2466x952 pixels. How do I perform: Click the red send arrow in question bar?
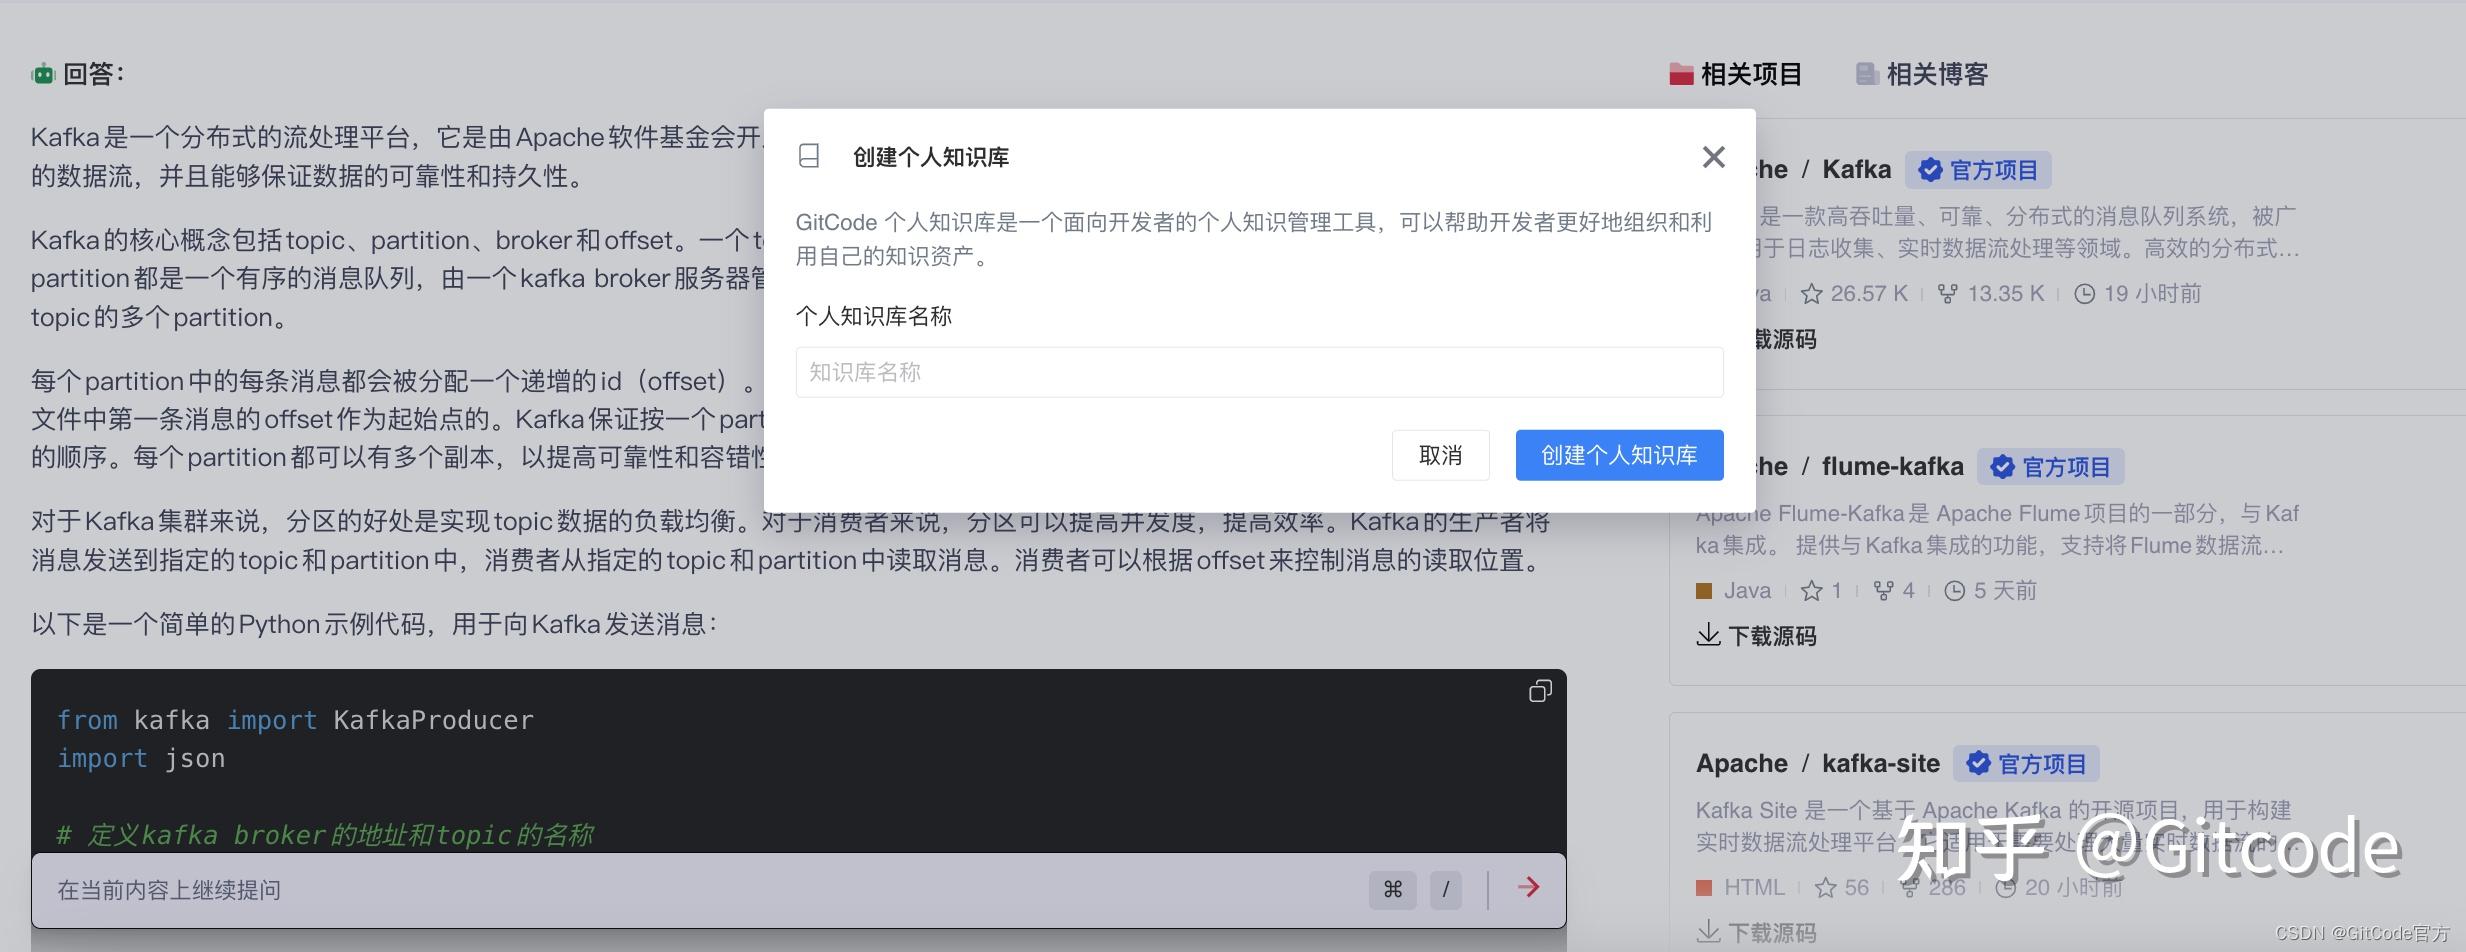click(1529, 888)
